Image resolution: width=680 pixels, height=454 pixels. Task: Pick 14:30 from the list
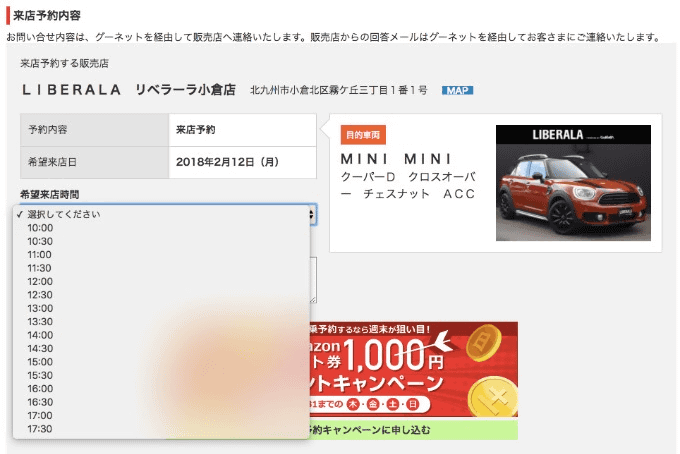click(x=161, y=349)
